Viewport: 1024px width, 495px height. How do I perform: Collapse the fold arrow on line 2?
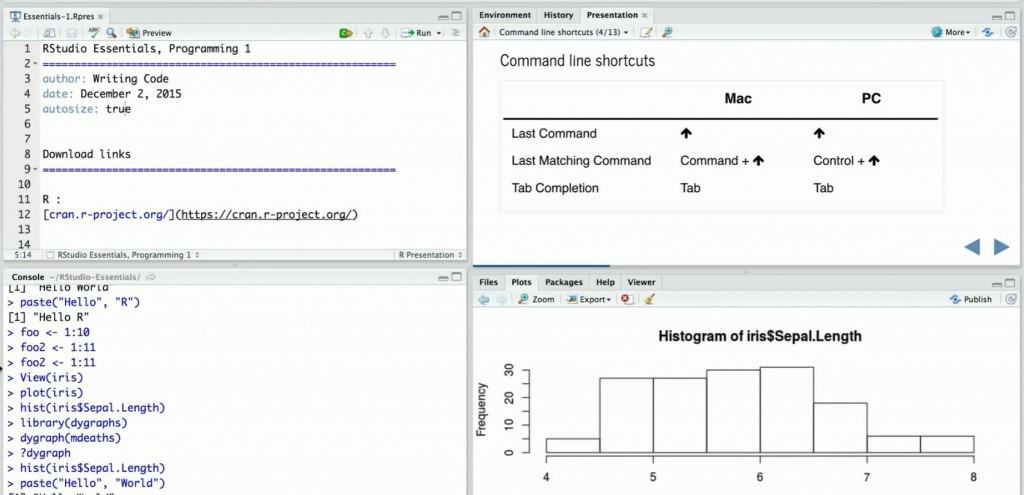(36, 64)
